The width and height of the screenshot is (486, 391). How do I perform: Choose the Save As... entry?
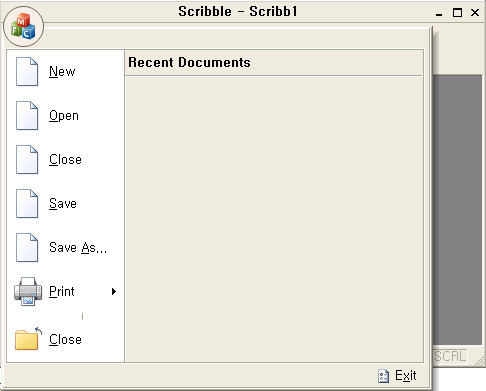click(x=78, y=247)
